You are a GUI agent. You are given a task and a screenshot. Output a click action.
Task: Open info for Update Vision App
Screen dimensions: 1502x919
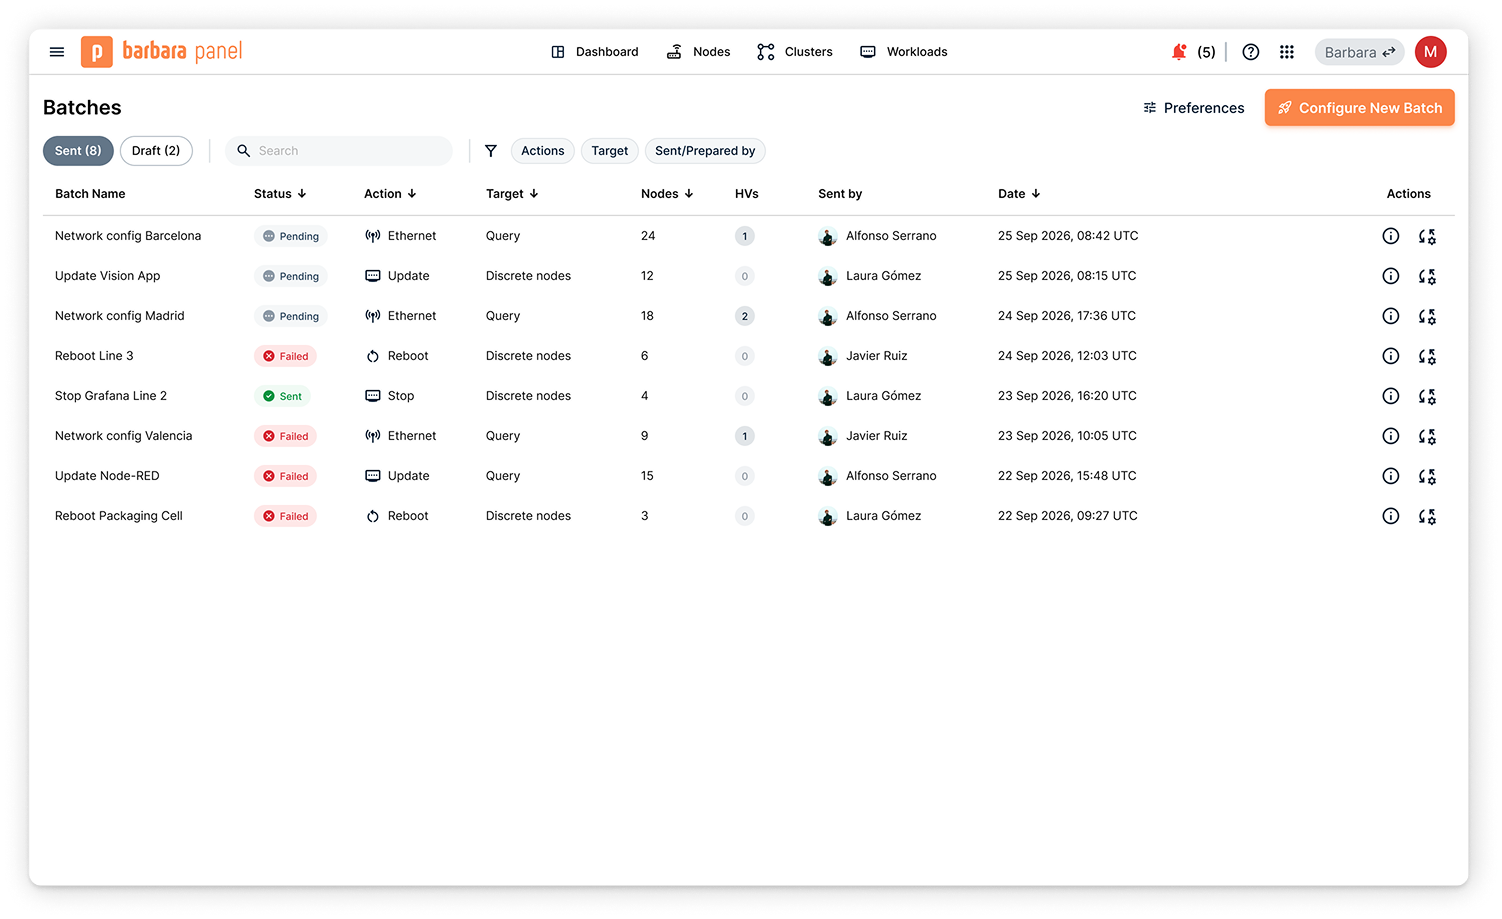coord(1391,276)
